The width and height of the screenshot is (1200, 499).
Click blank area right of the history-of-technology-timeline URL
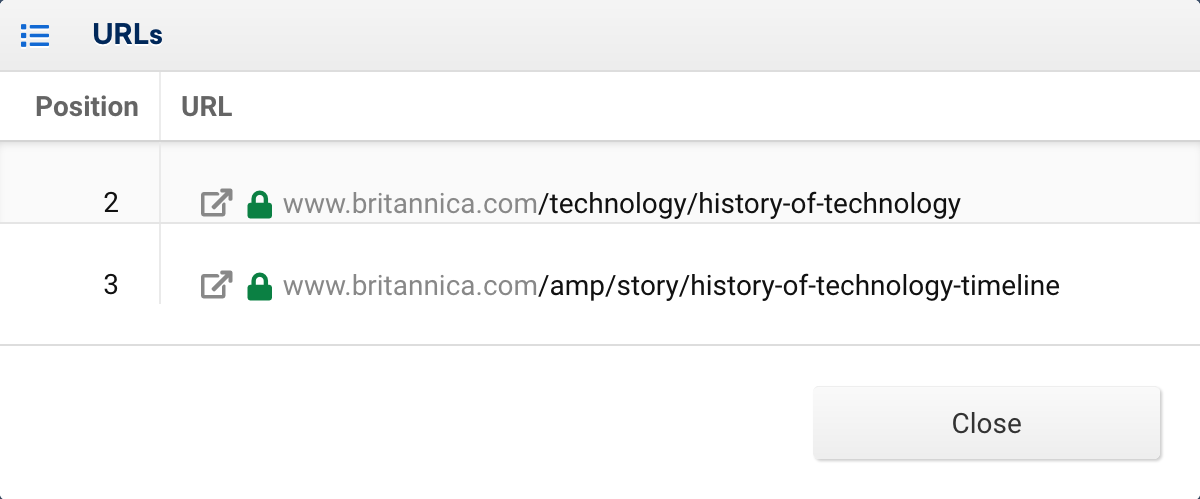tap(1128, 286)
